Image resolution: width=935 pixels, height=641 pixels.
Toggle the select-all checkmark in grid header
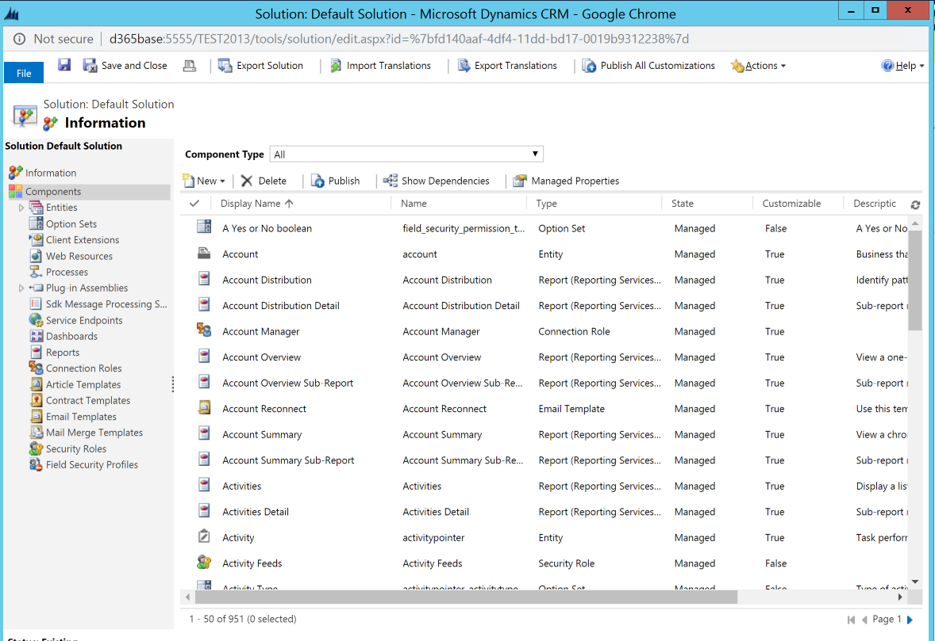194,203
